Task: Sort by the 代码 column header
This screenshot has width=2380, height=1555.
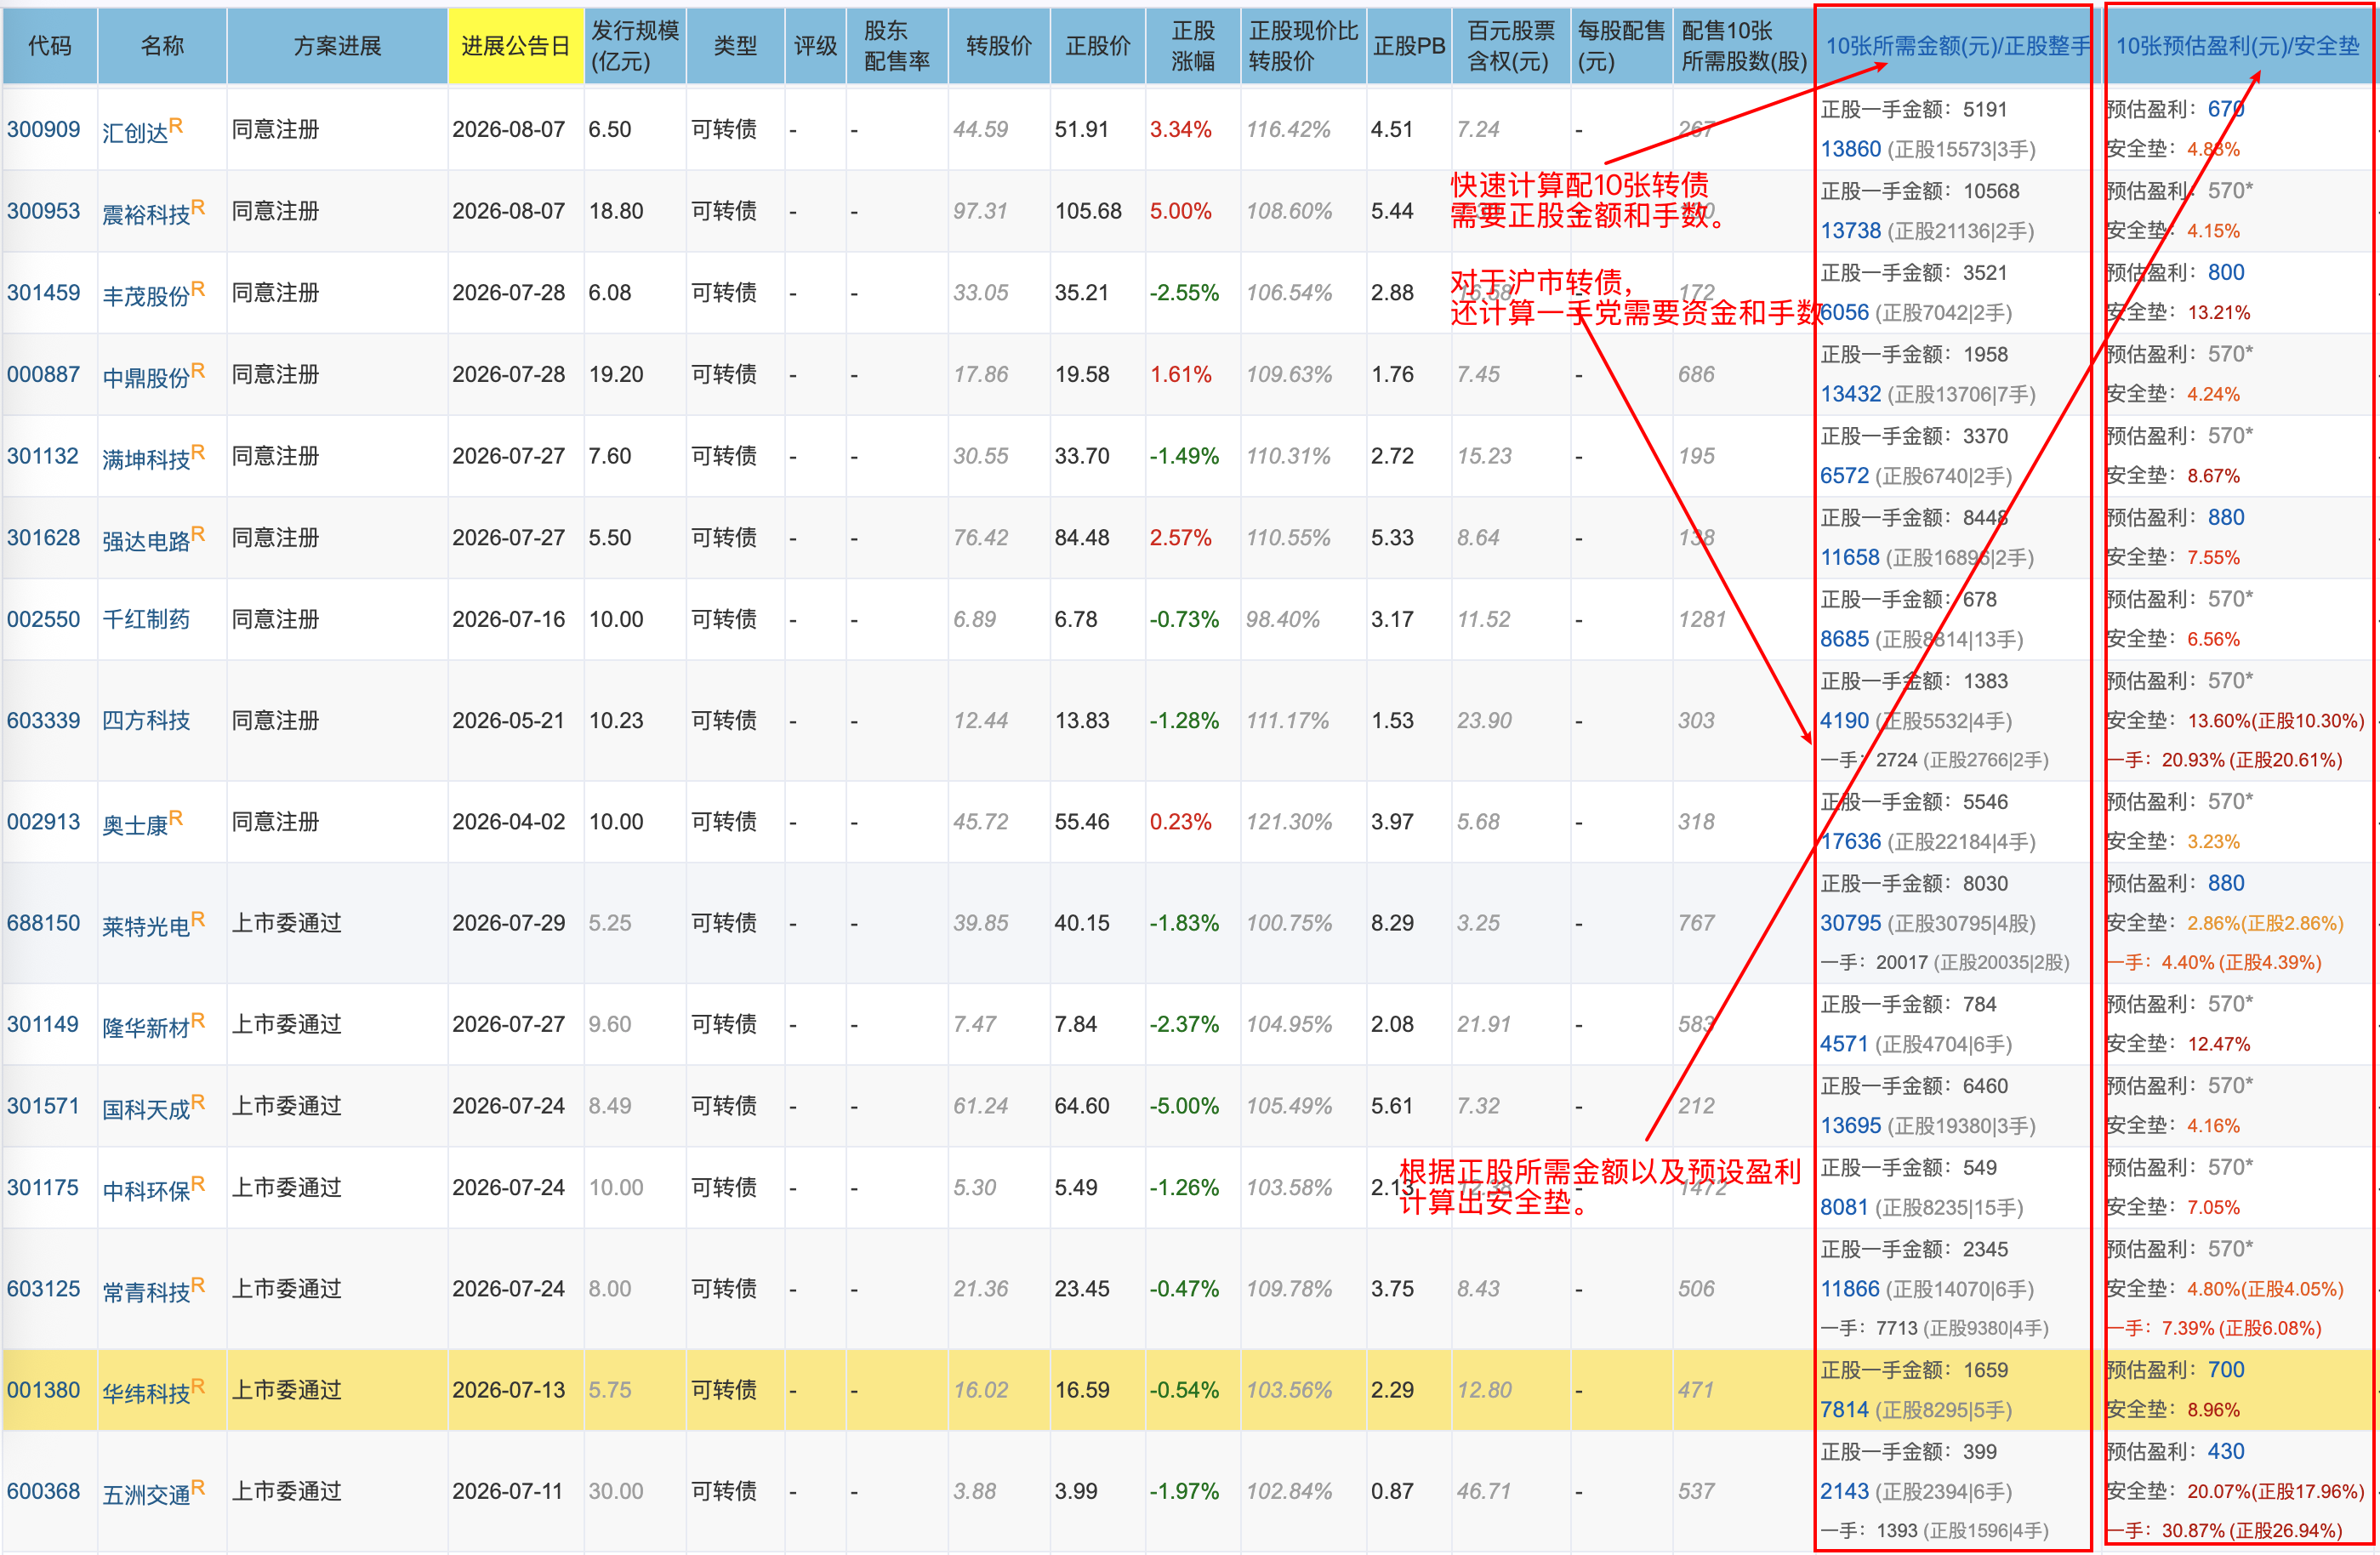Action: (50, 46)
